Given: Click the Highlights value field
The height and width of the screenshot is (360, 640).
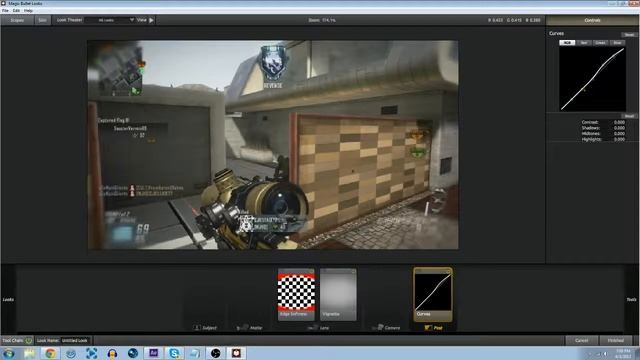Looking at the screenshot, I should pyautogui.click(x=619, y=139).
